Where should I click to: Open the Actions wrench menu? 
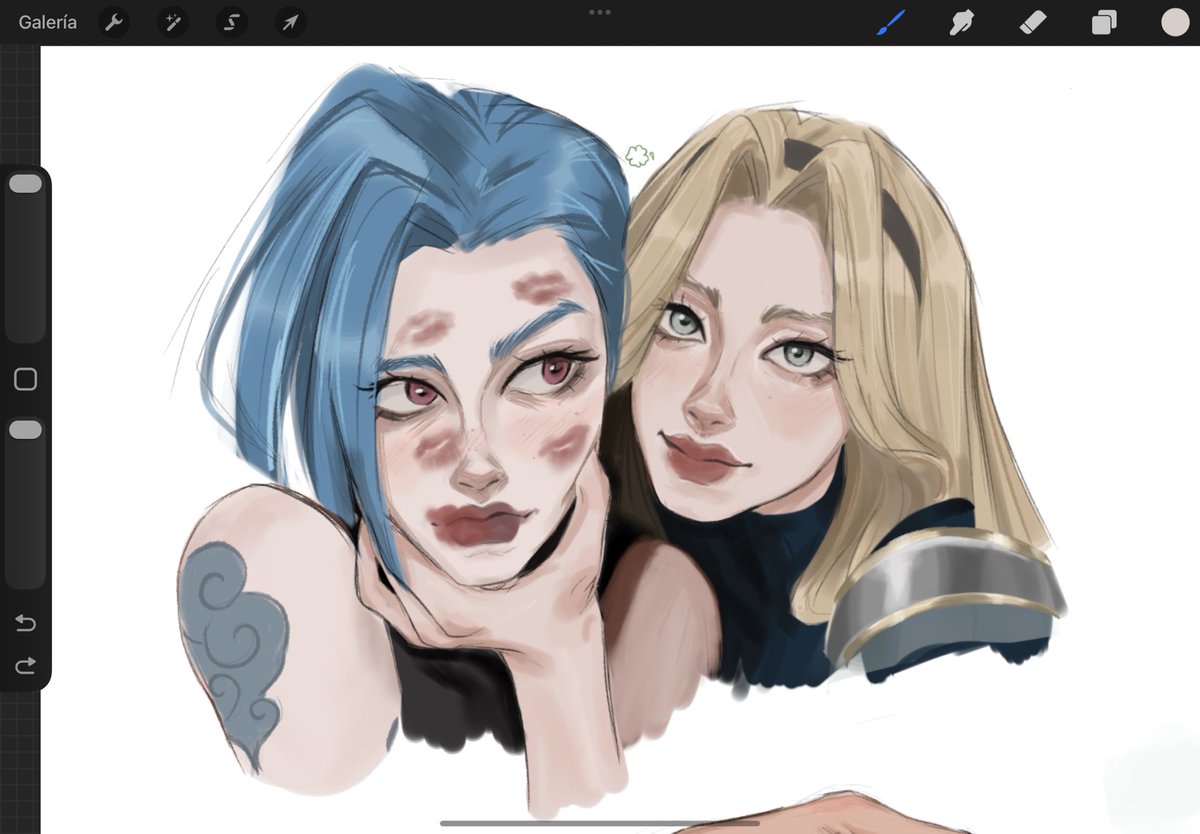115,22
